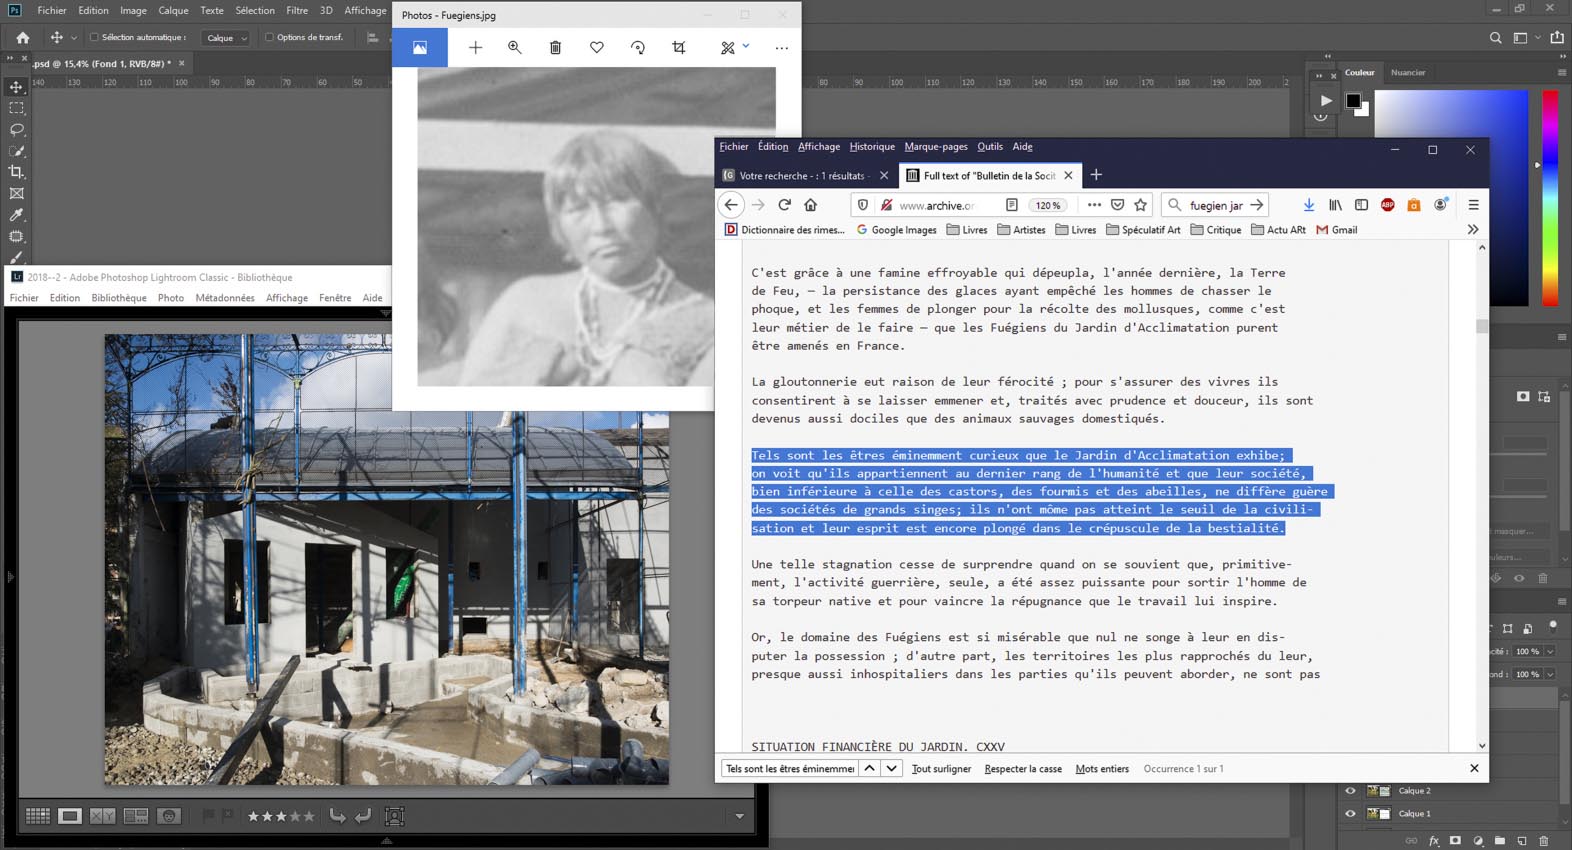Switch to Lightroom survey view
Screen dimensions: 1572x850
[136, 816]
